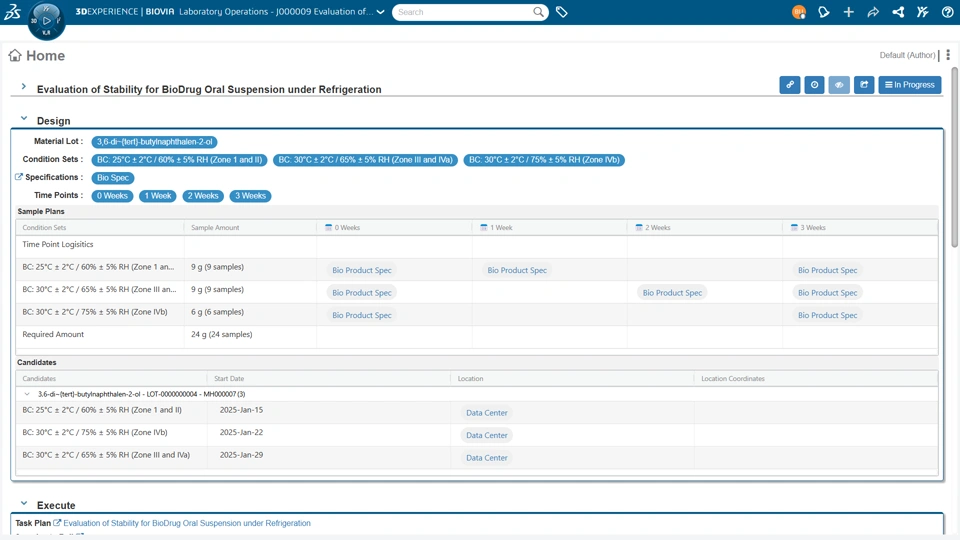960x540 pixels.
Task: Click calendar icon in 1 Week column
Action: [484, 227]
